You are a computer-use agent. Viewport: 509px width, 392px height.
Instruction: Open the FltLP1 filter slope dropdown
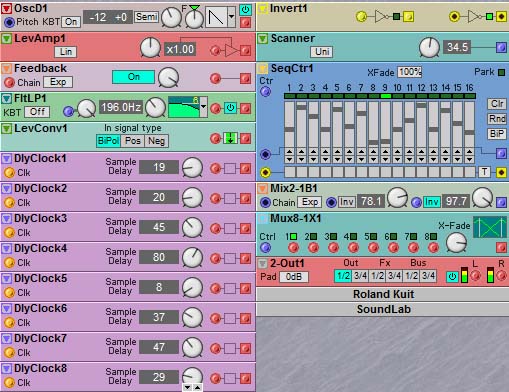(203, 107)
